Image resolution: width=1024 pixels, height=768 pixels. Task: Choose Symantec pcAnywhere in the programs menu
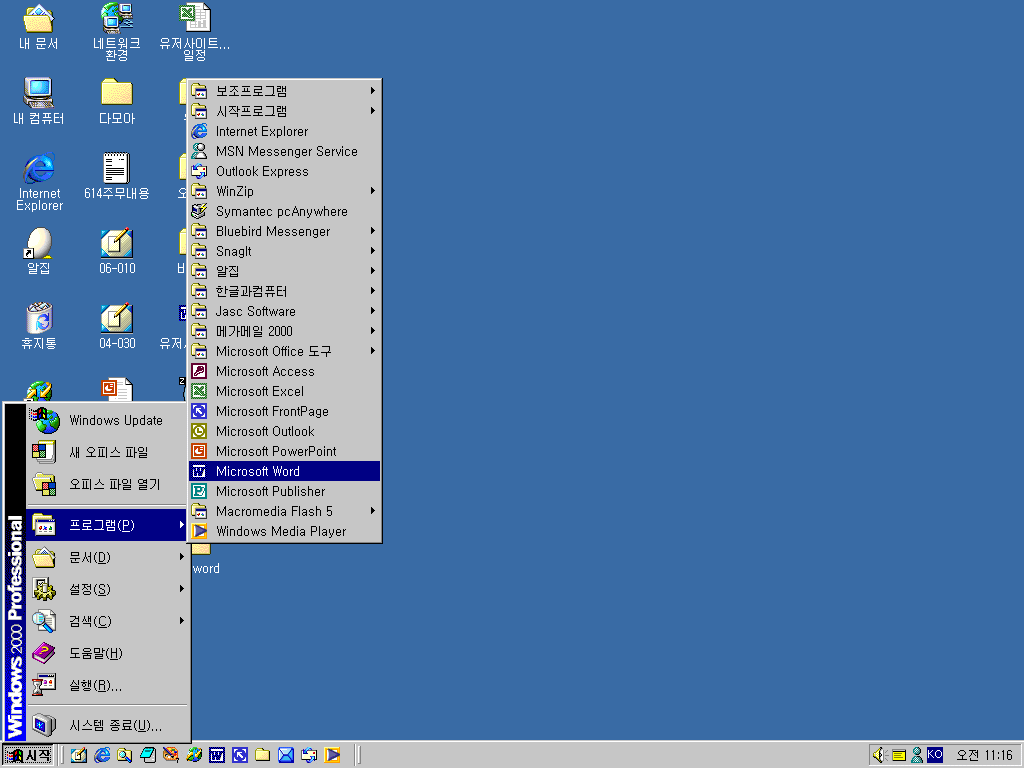[284, 212]
